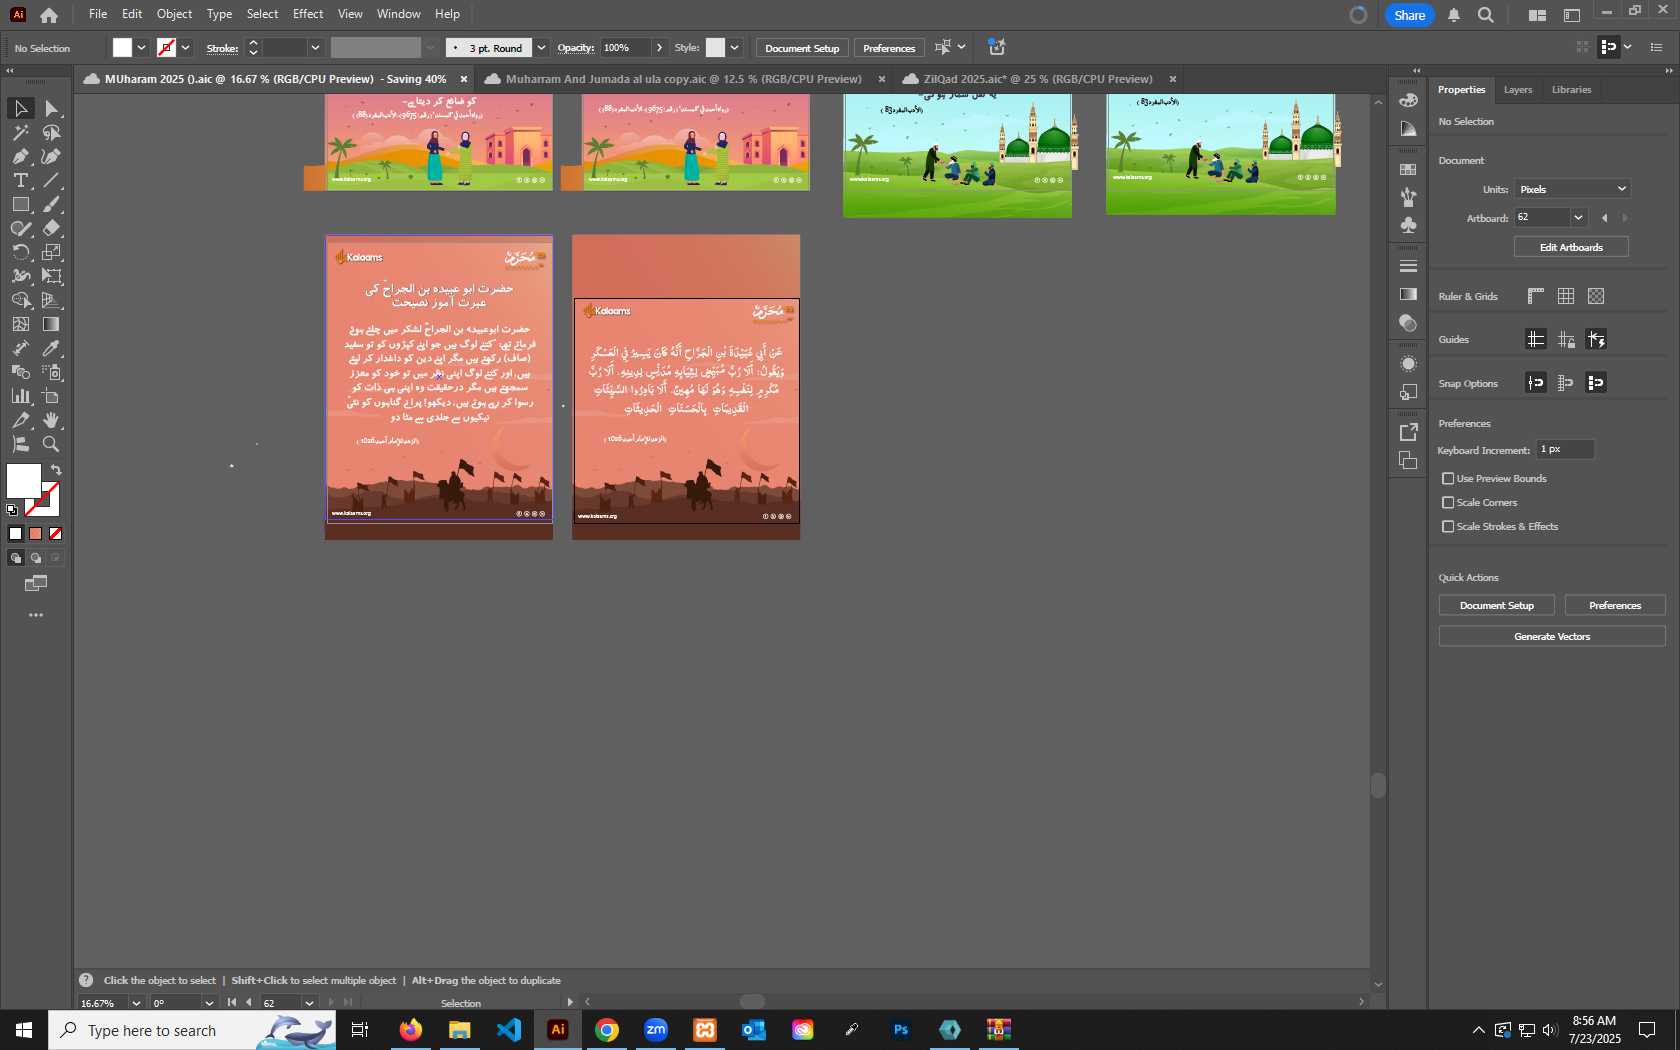
Task: Click Preferences in Quick Actions panel
Action: (x=1615, y=605)
